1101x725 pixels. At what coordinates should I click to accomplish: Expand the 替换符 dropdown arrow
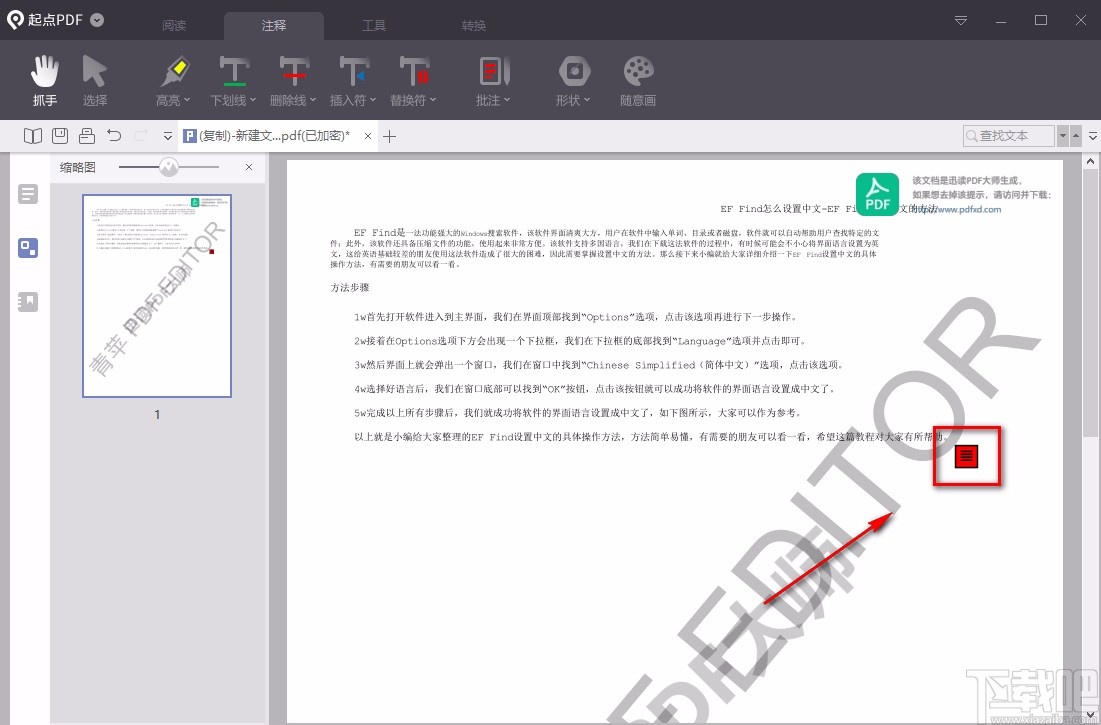coord(433,100)
